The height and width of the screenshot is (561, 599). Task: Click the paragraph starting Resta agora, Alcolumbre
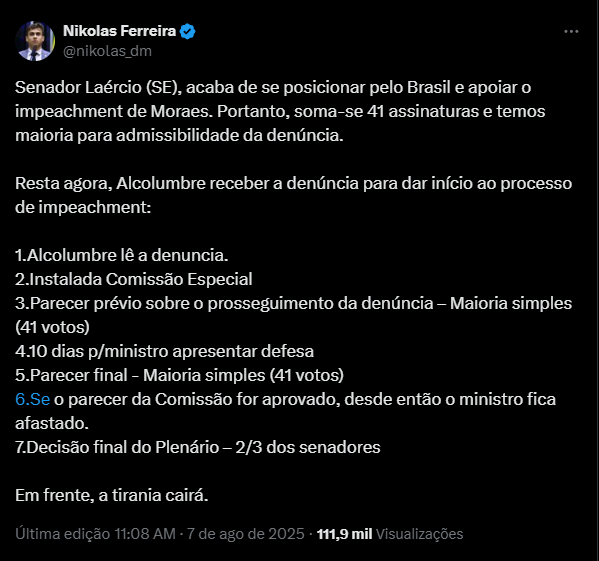pos(293,195)
